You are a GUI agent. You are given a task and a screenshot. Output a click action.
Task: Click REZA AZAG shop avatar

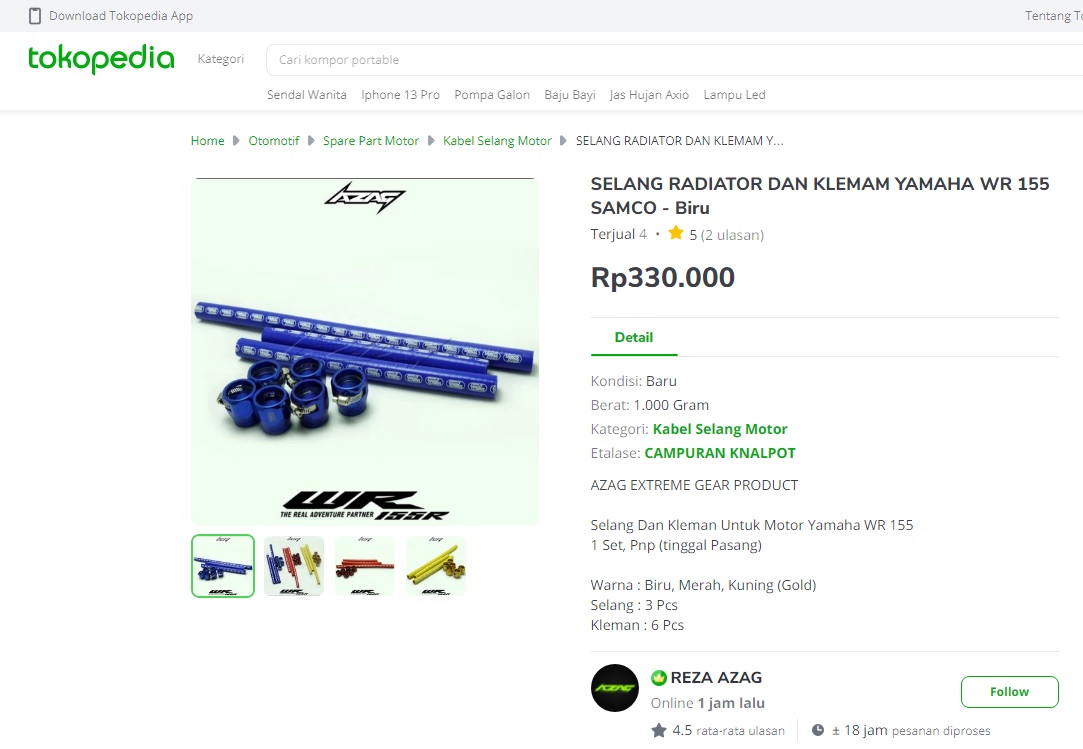tap(615, 688)
